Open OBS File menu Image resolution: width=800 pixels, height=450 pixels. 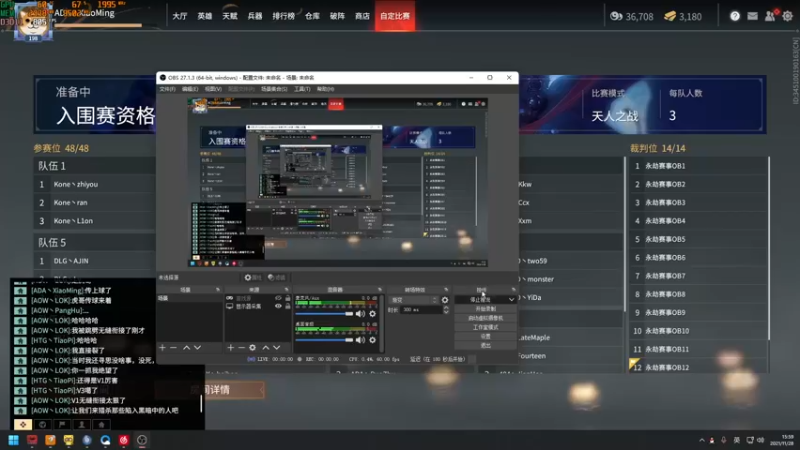[167, 89]
